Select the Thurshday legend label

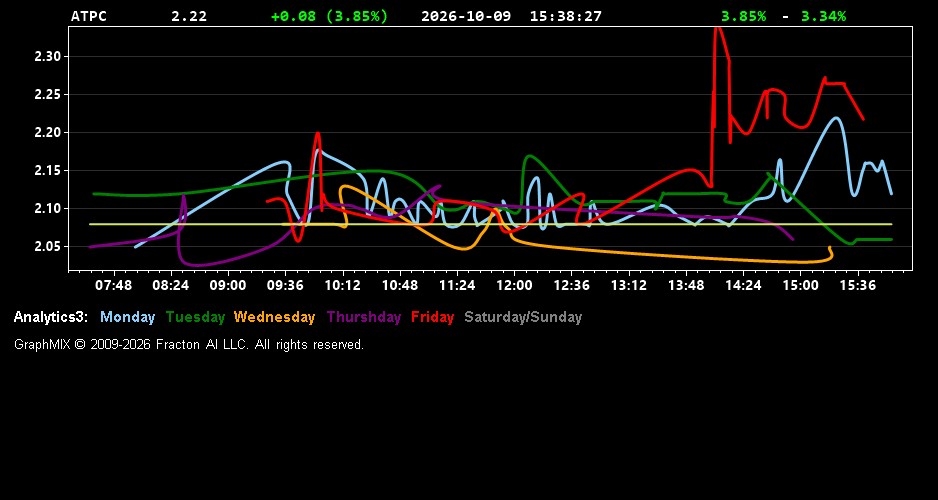[x=364, y=318]
